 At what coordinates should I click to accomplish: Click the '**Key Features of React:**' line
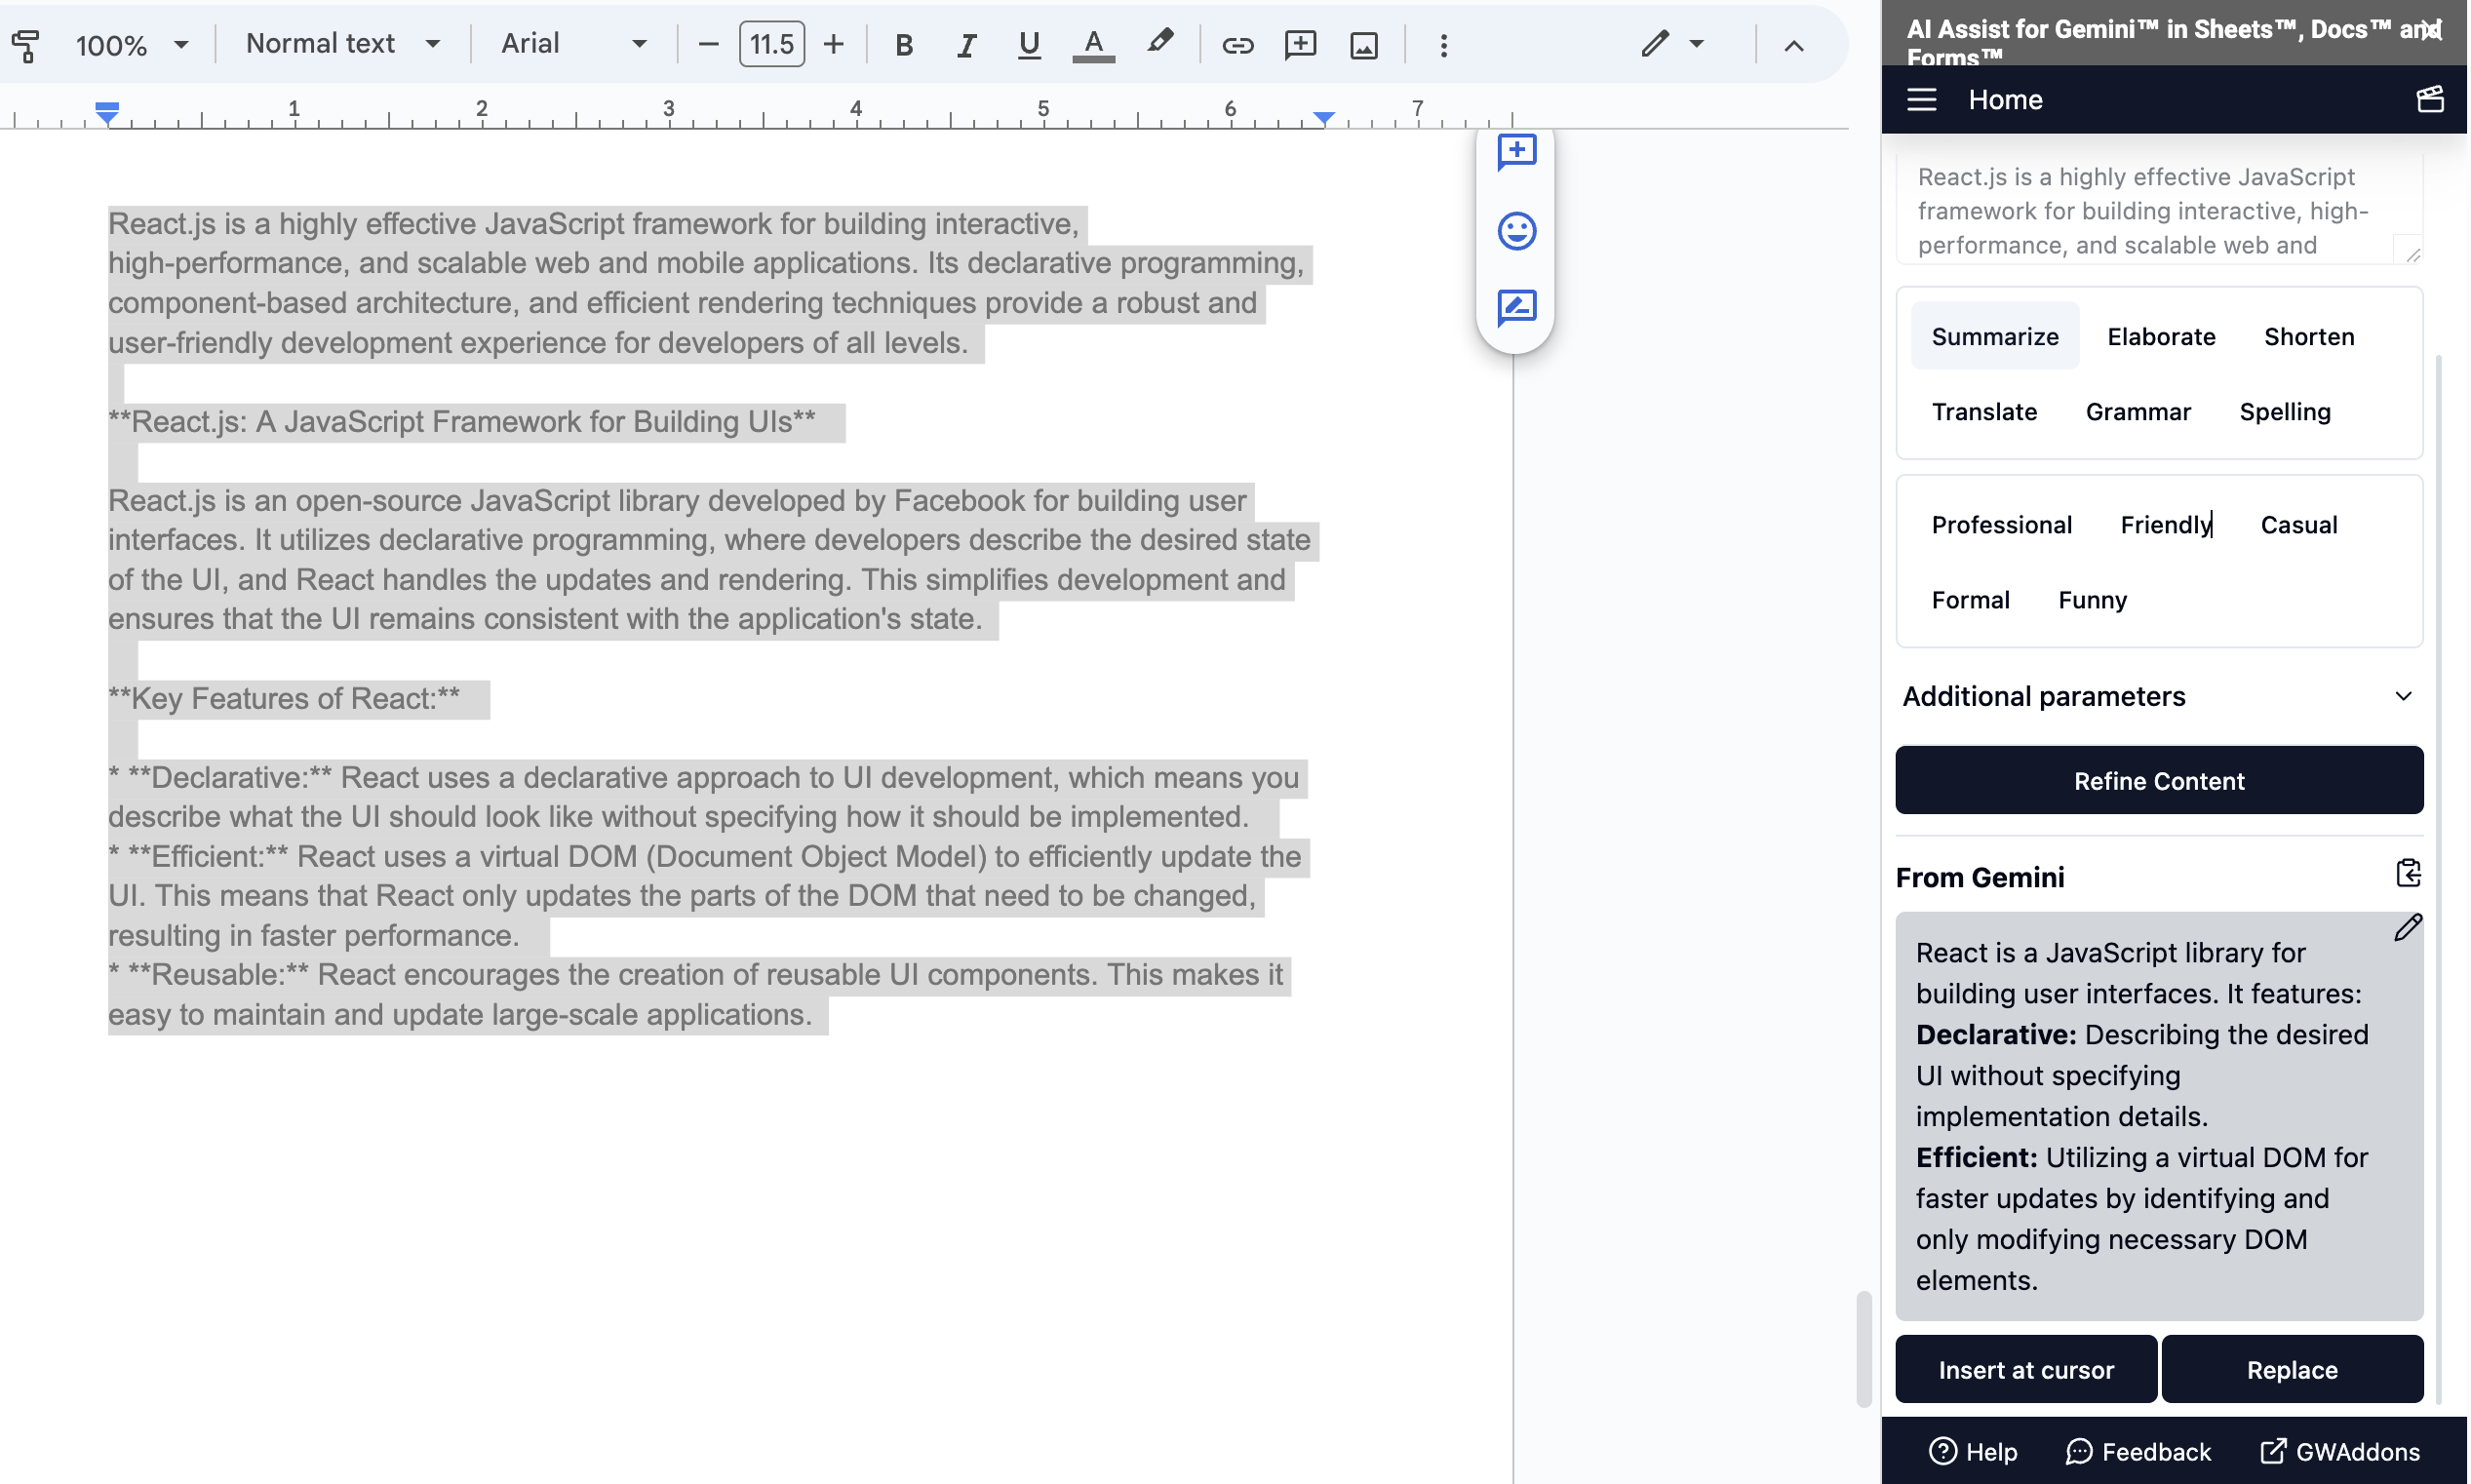(x=284, y=698)
